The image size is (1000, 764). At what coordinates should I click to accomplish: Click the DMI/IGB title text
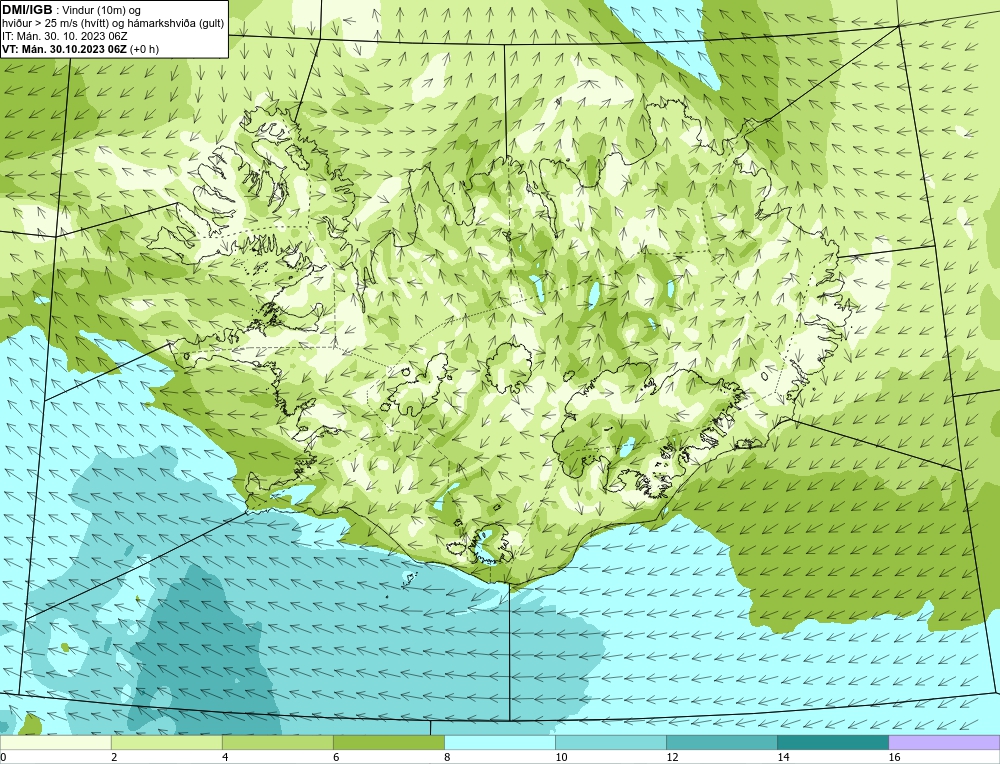[27, 9]
